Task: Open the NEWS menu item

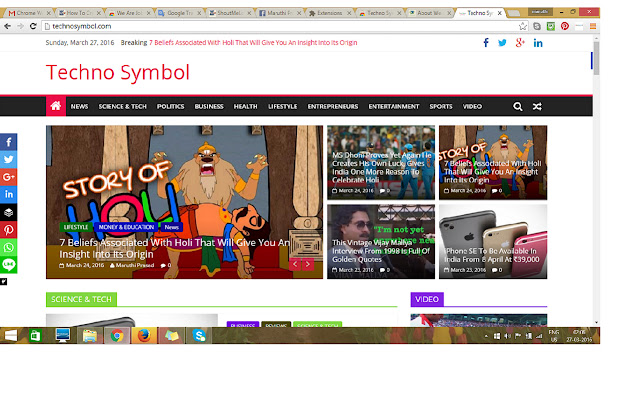Action: click(x=79, y=107)
